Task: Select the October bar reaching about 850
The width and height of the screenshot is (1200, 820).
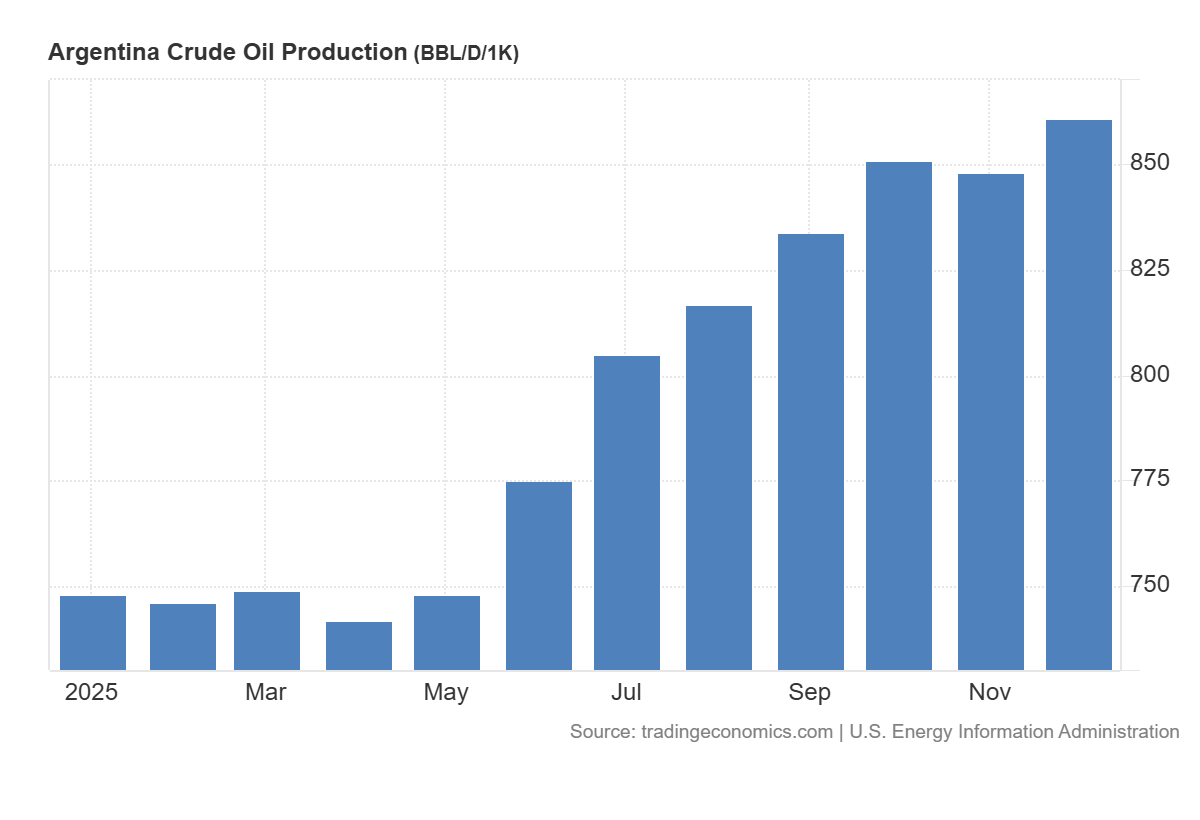Action: [899, 415]
